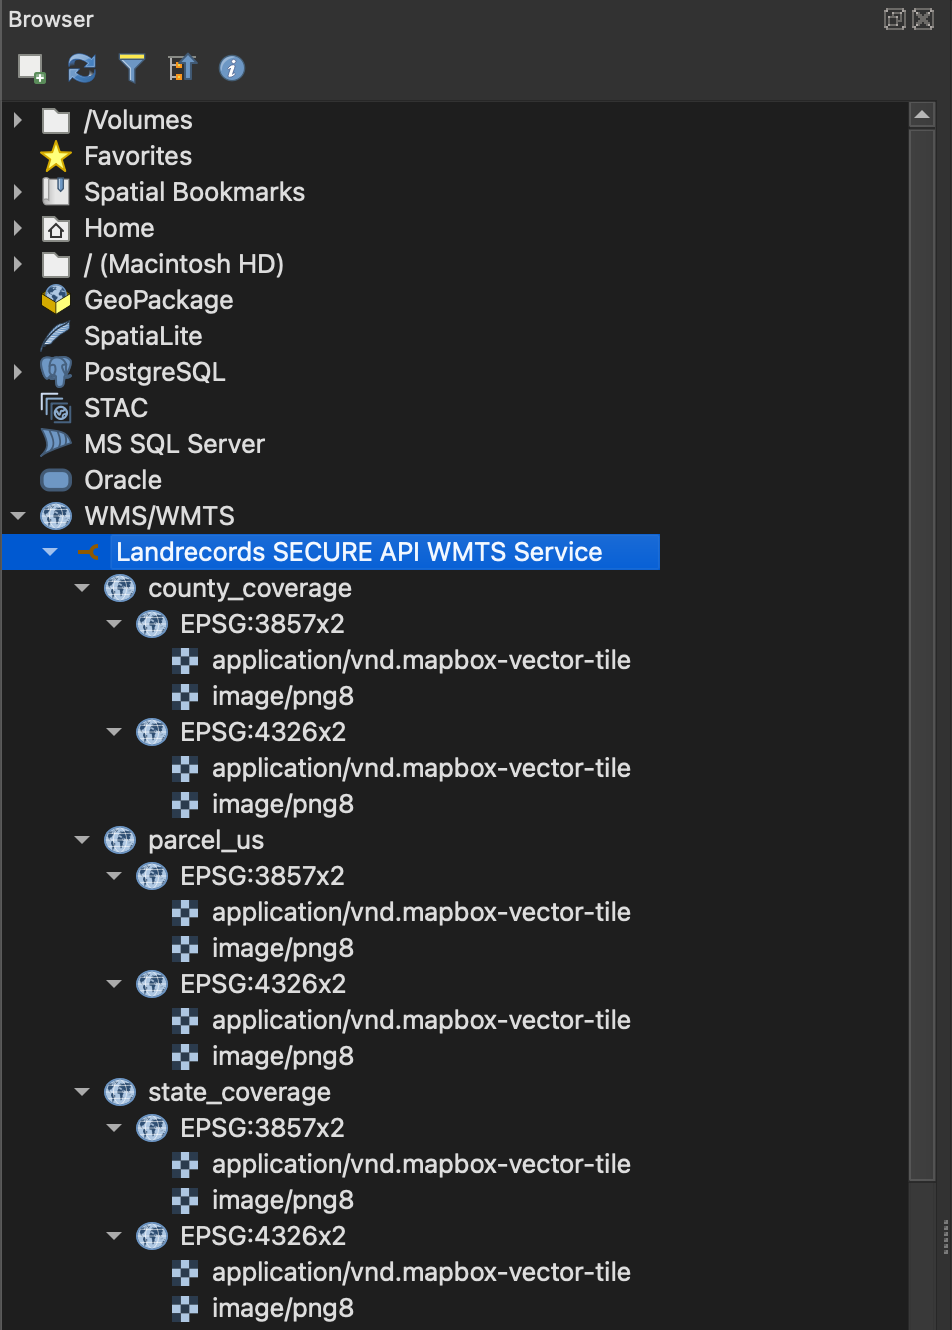Click the Favorites star icon
The width and height of the screenshot is (952, 1330).
[56, 156]
